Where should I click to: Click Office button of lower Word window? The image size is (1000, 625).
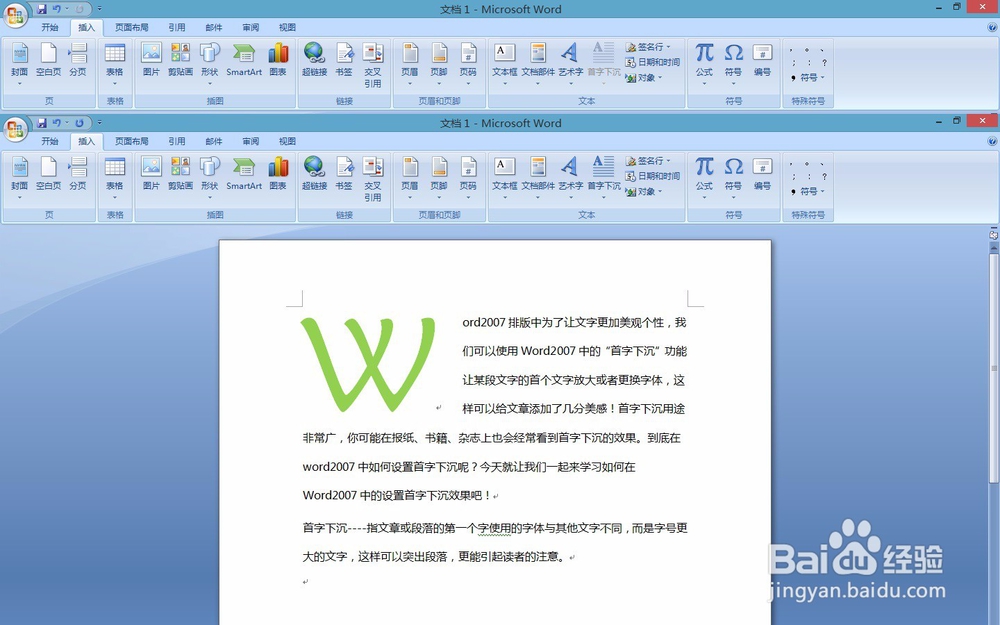[x=15, y=129]
